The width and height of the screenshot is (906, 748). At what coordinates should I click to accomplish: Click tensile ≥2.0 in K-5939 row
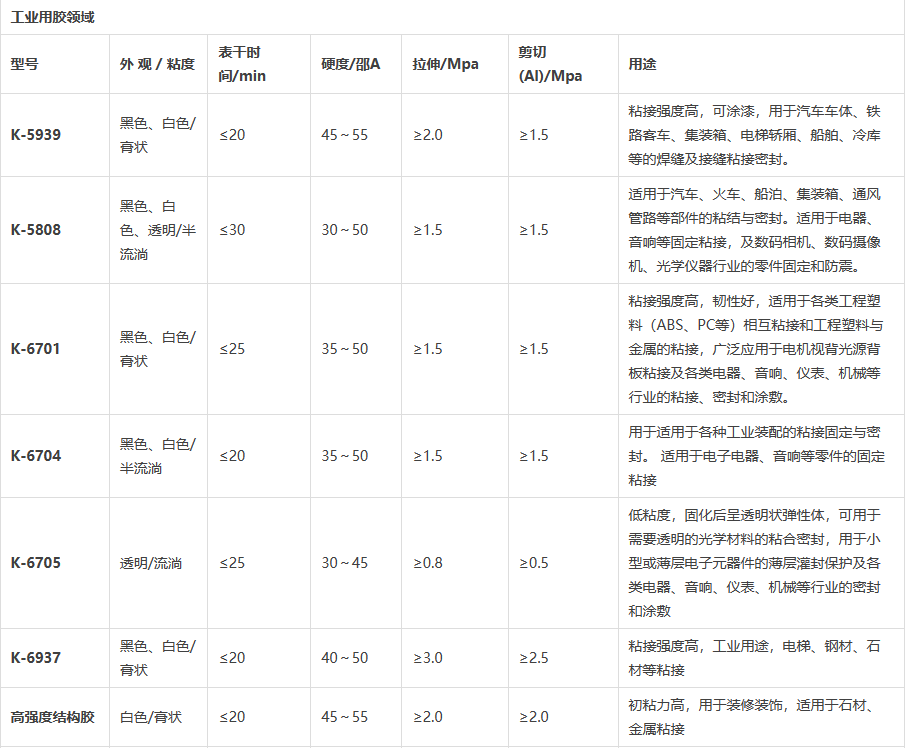[428, 135]
